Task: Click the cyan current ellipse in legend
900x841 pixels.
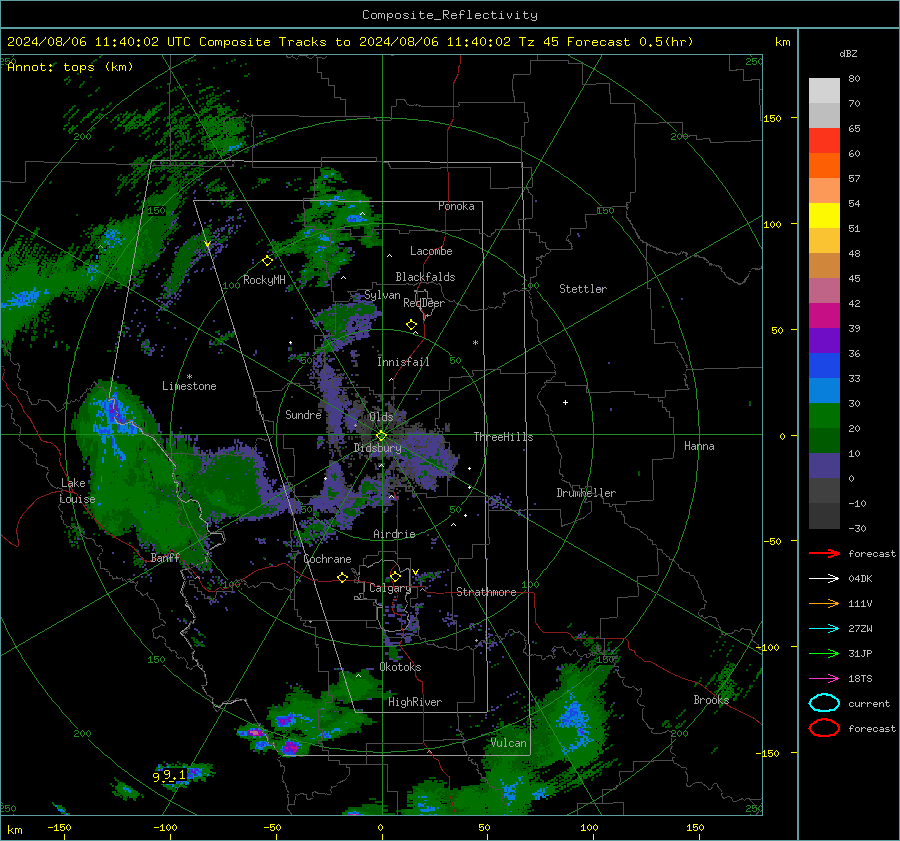Action: 824,703
